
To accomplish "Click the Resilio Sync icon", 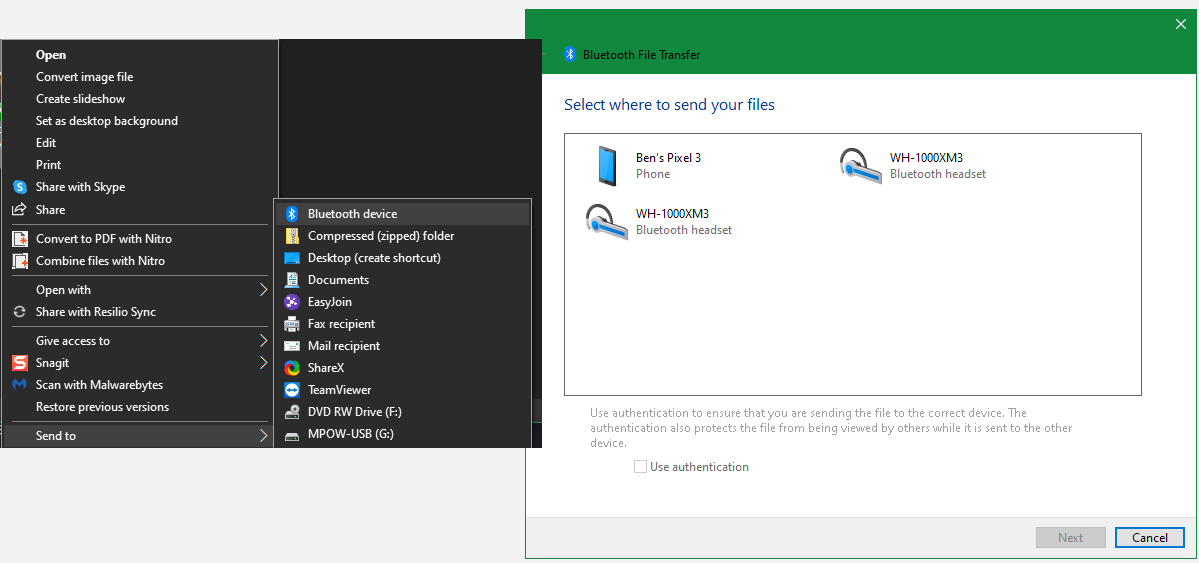I will 20,312.
